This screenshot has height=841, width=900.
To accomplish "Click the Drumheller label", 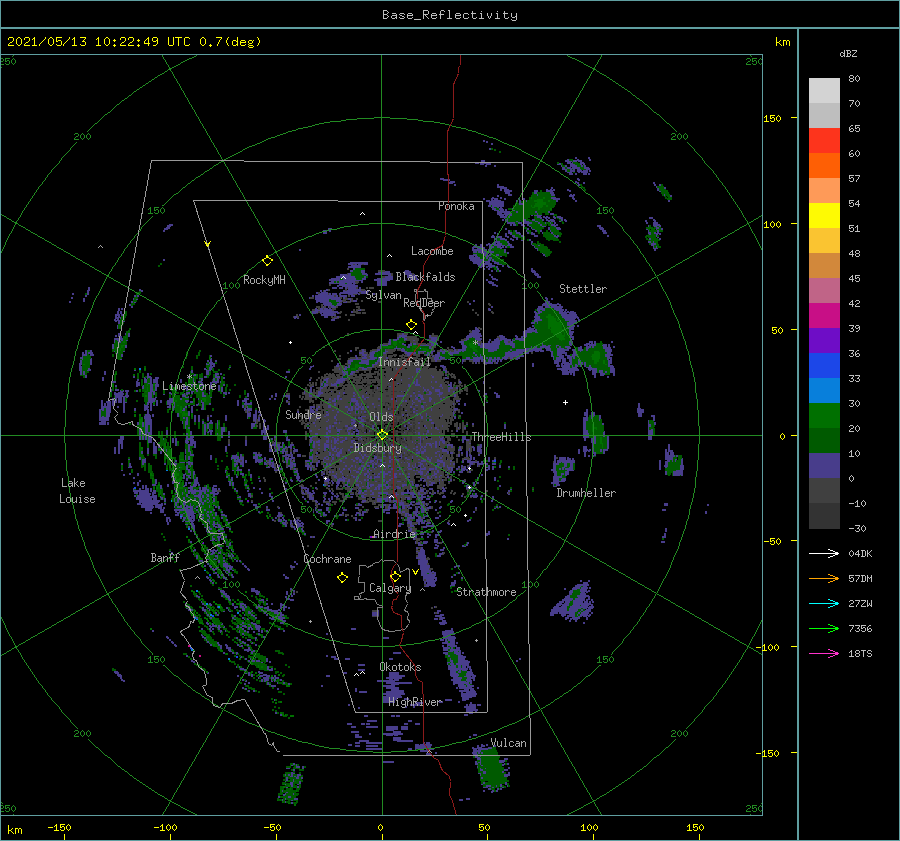I will (x=586, y=493).
